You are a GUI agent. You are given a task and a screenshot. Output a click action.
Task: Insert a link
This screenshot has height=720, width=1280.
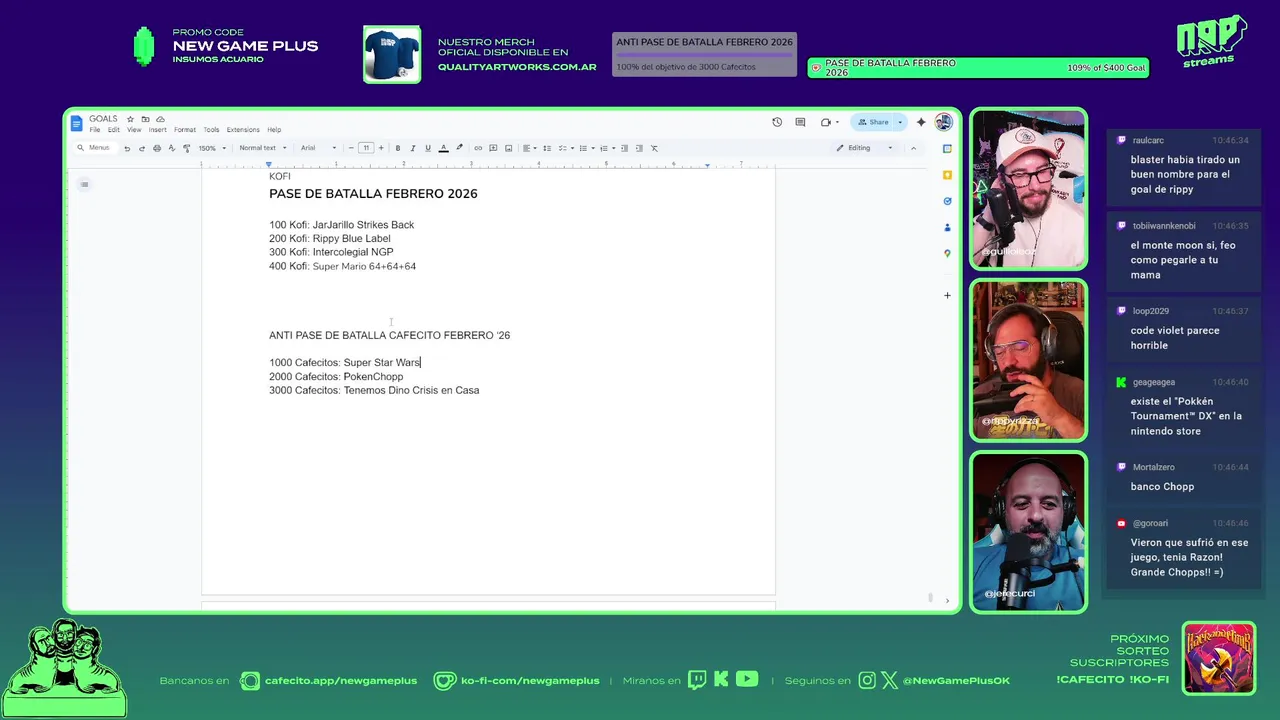coord(478,148)
